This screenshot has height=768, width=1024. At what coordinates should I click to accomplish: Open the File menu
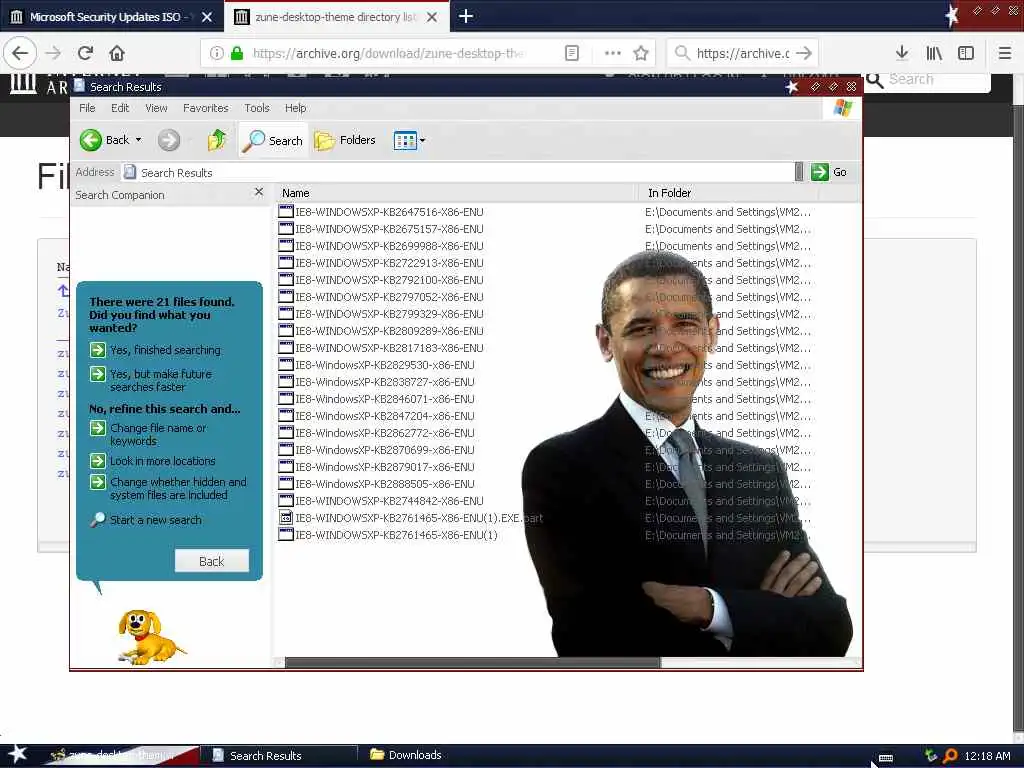click(87, 108)
